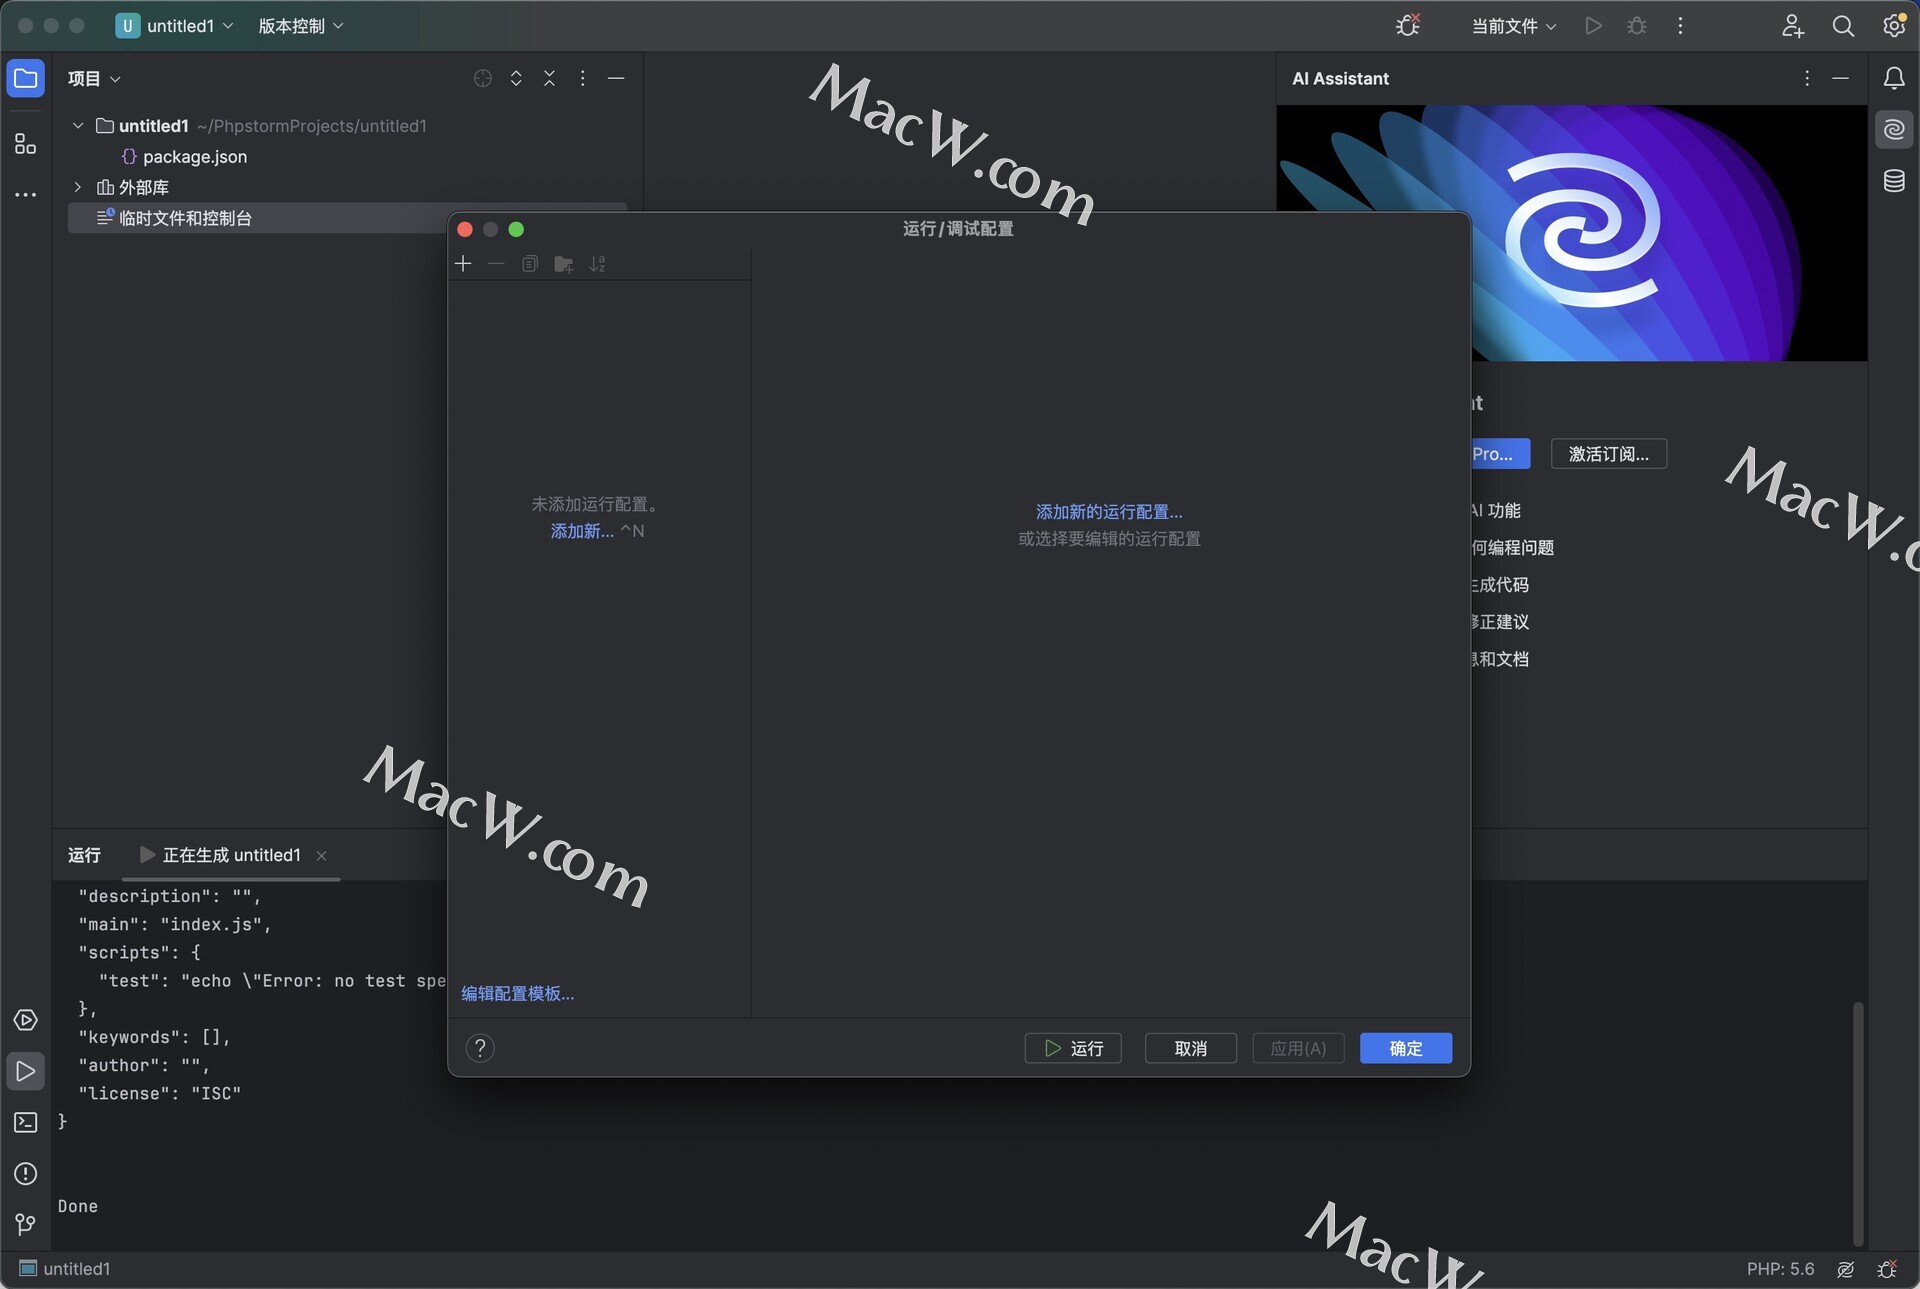Open IDE settings gear icon
The width and height of the screenshot is (1920, 1289).
[1894, 26]
